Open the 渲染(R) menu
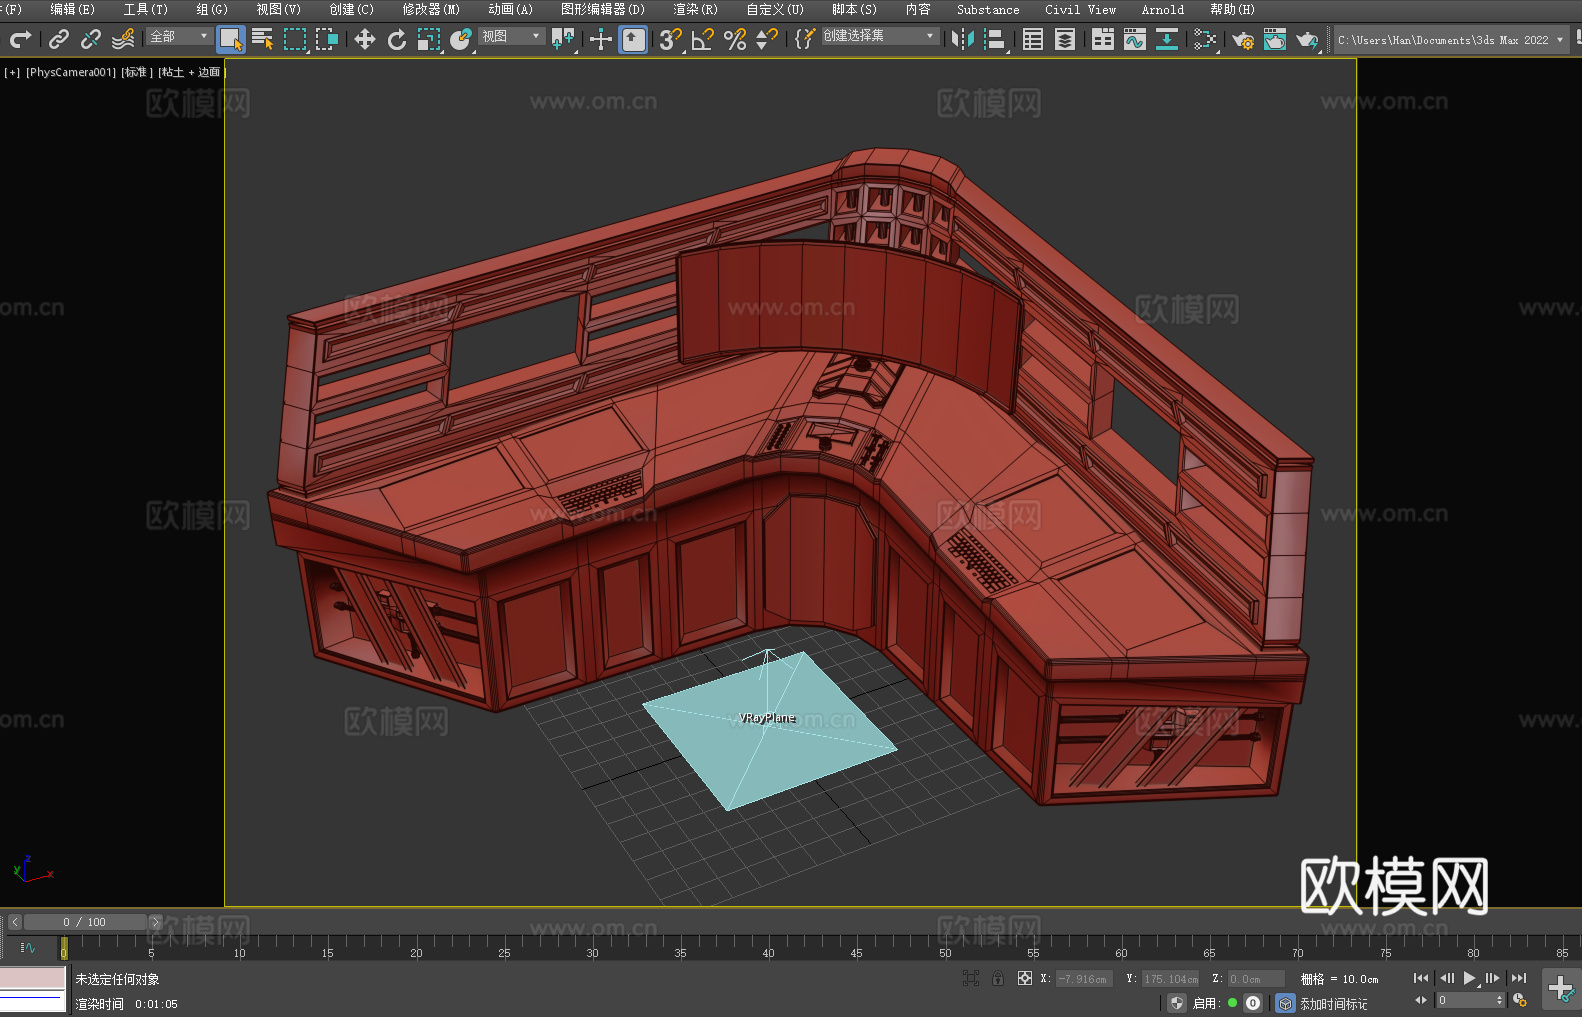This screenshot has height=1017, width=1582. point(695,10)
